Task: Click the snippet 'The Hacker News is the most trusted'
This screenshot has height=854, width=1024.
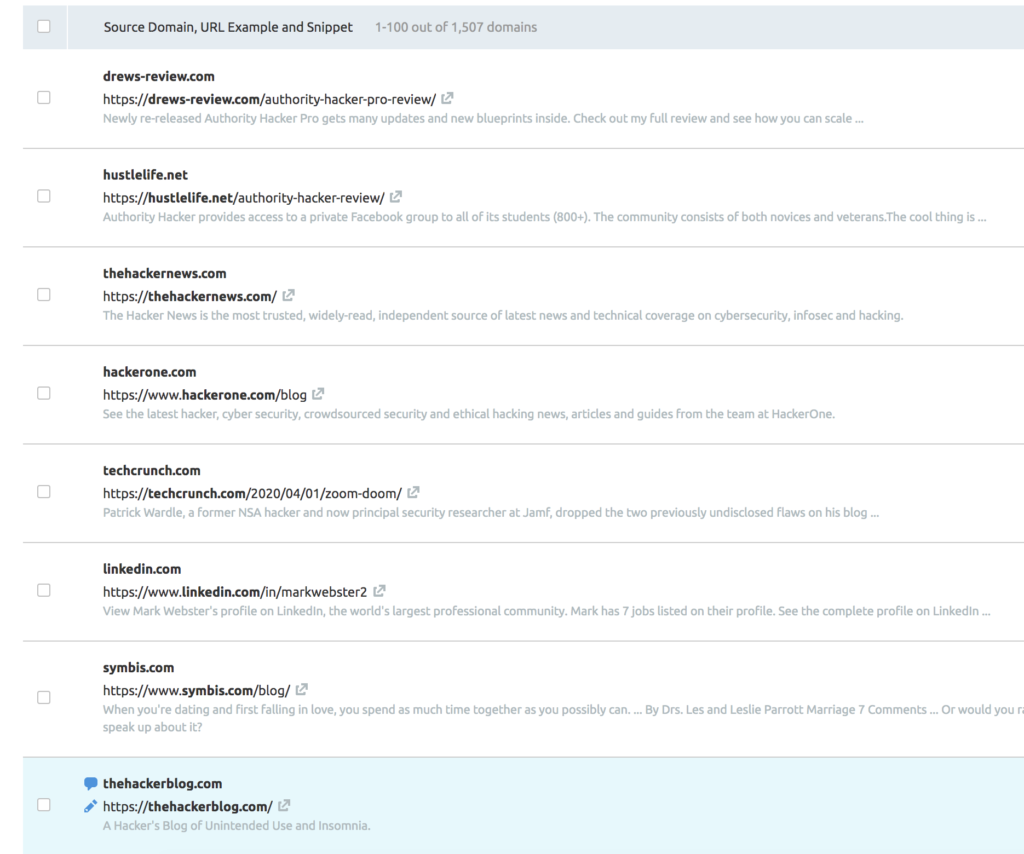Action: point(503,316)
